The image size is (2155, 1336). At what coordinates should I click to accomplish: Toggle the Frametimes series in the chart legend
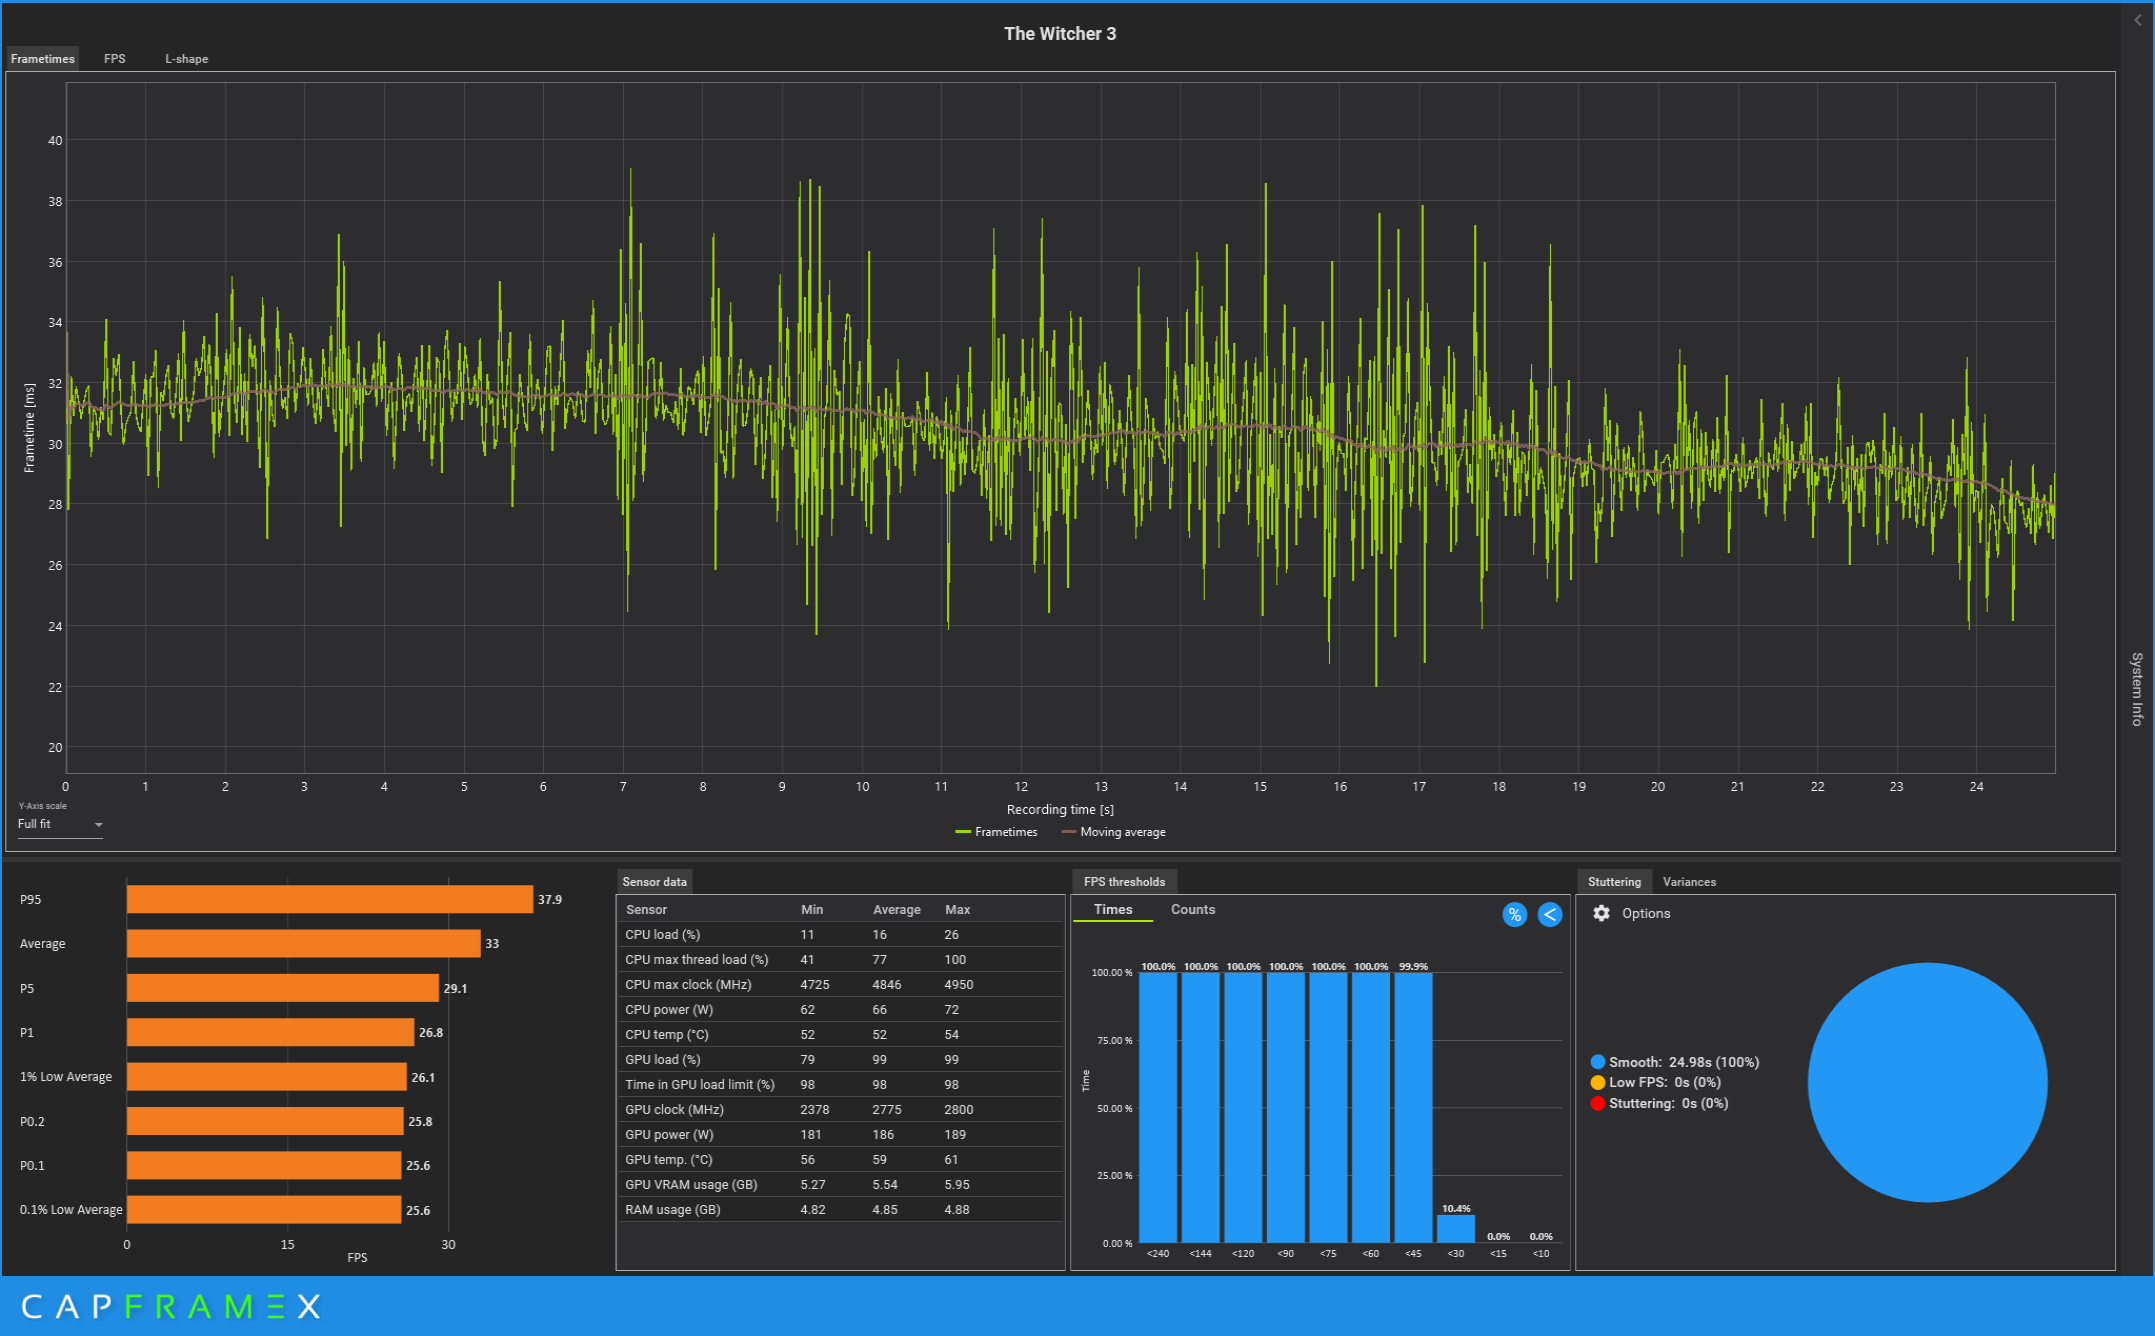pyautogui.click(x=997, y=832)
